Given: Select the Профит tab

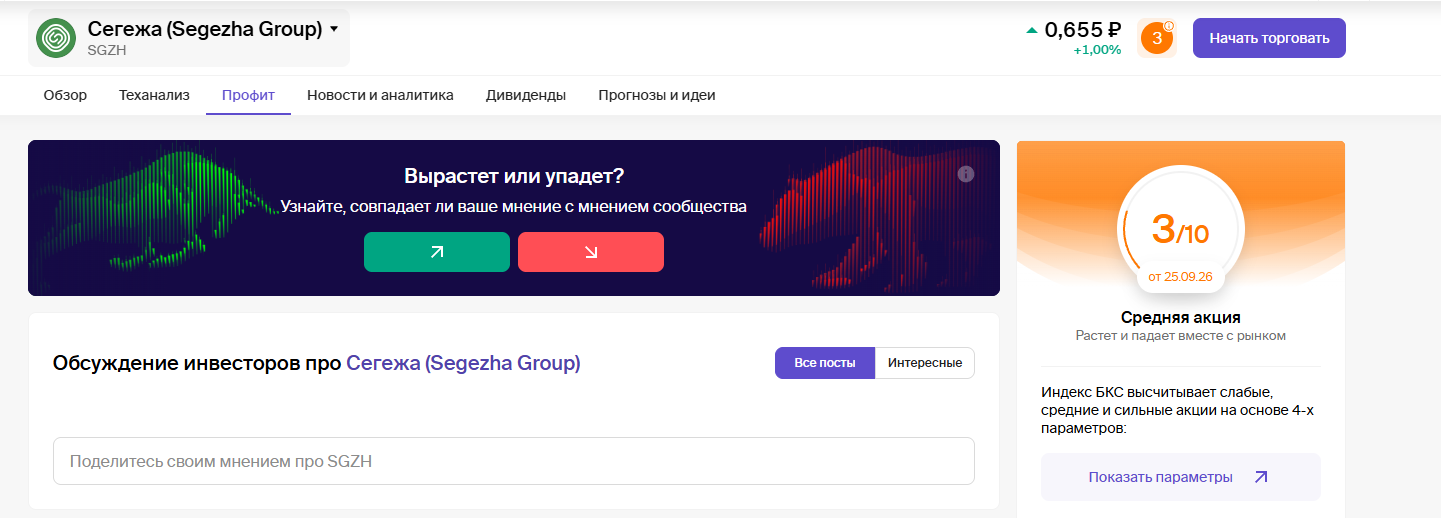Looking at the screenshot, I should click(248, 95).
